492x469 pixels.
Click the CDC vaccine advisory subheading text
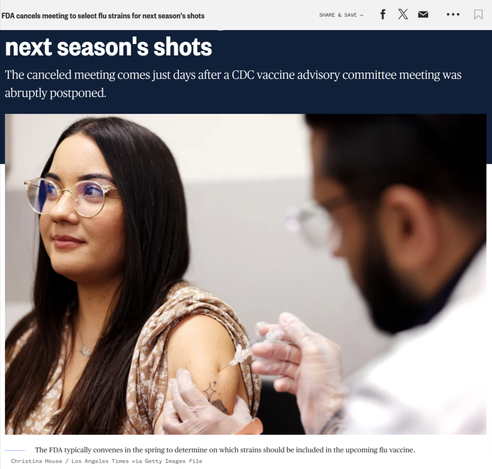click(233, 84)
